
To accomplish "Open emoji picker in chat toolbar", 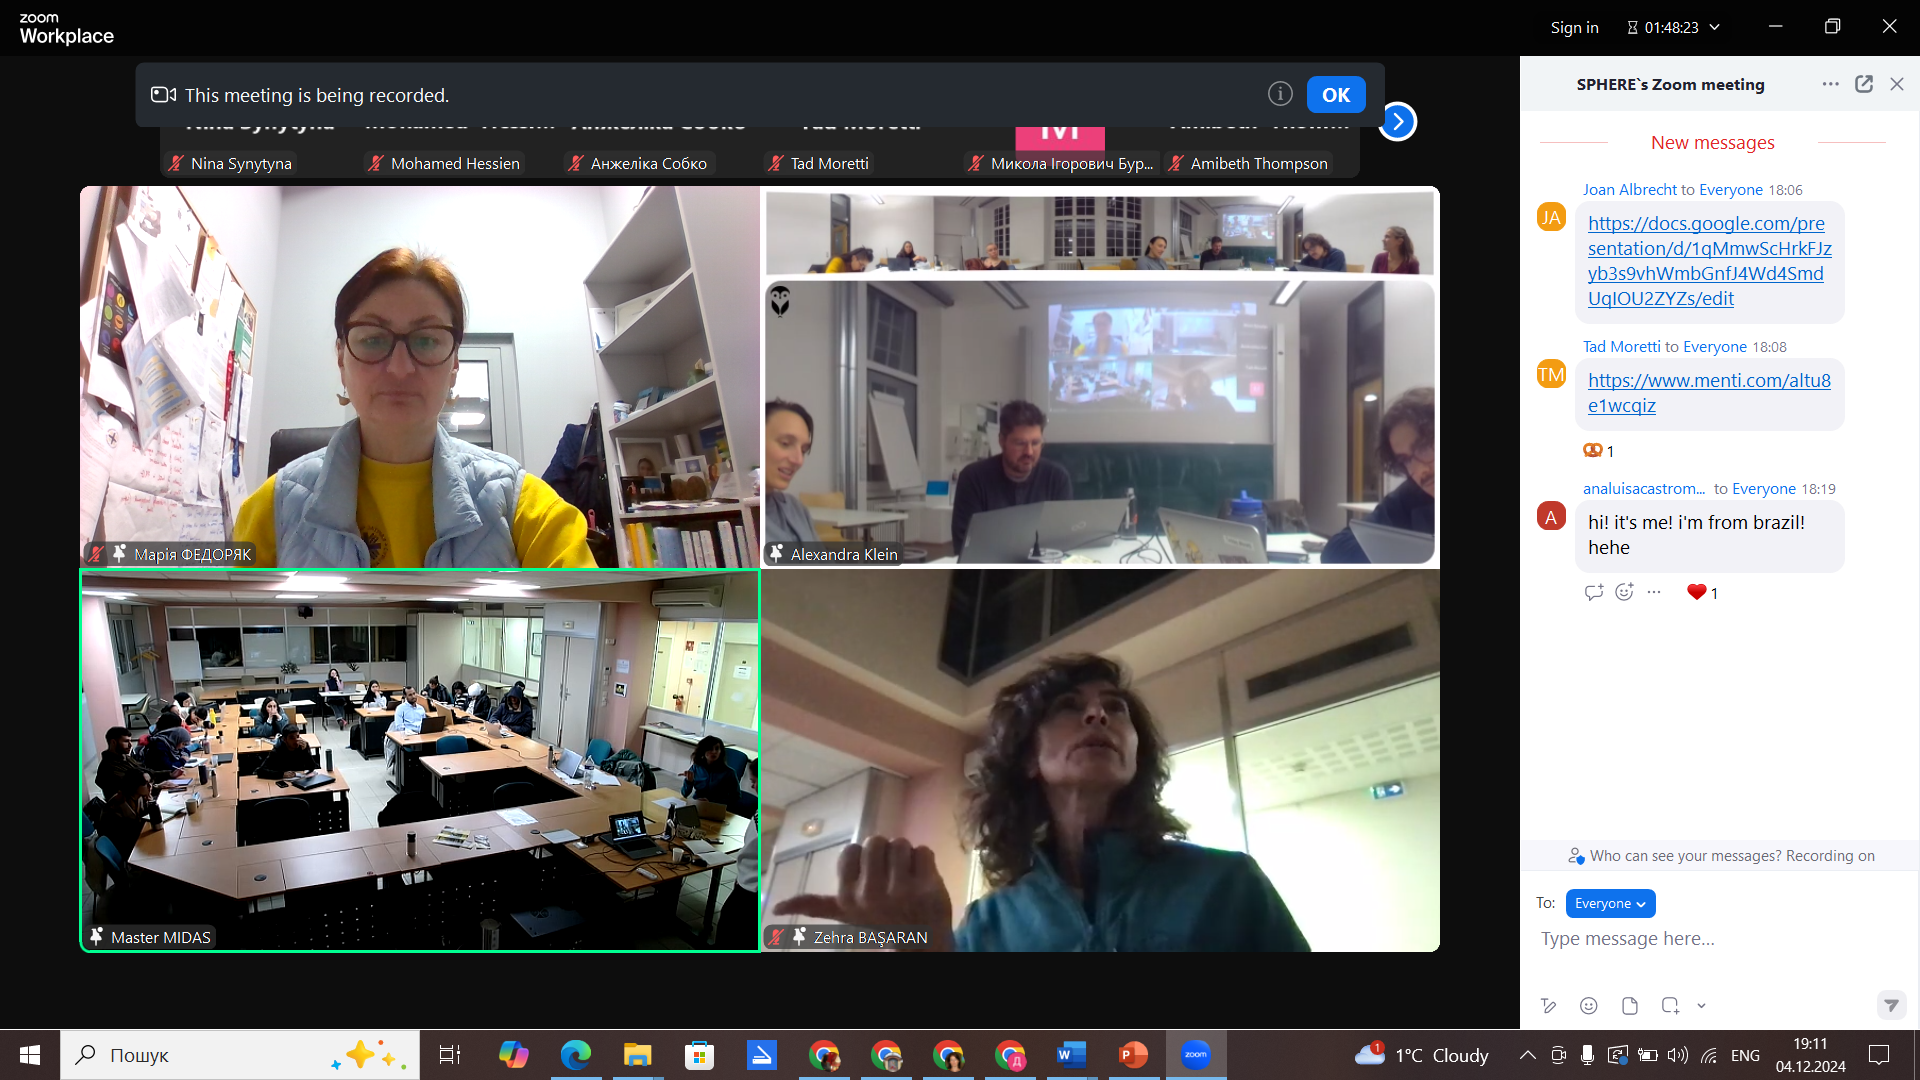I will [x=1589, y=1006].
